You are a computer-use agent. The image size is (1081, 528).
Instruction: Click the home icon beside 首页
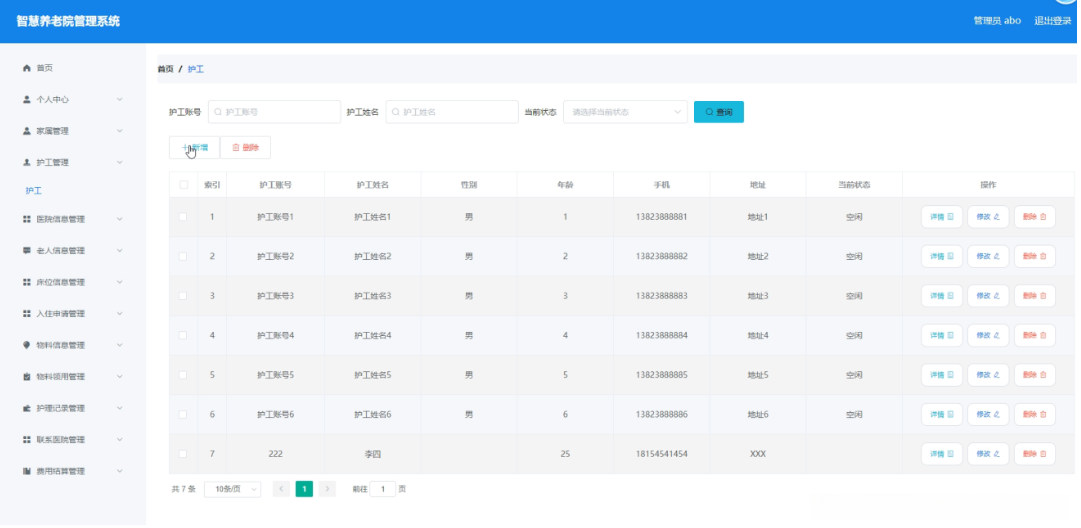pyautogui.click(x=27, y=68)
